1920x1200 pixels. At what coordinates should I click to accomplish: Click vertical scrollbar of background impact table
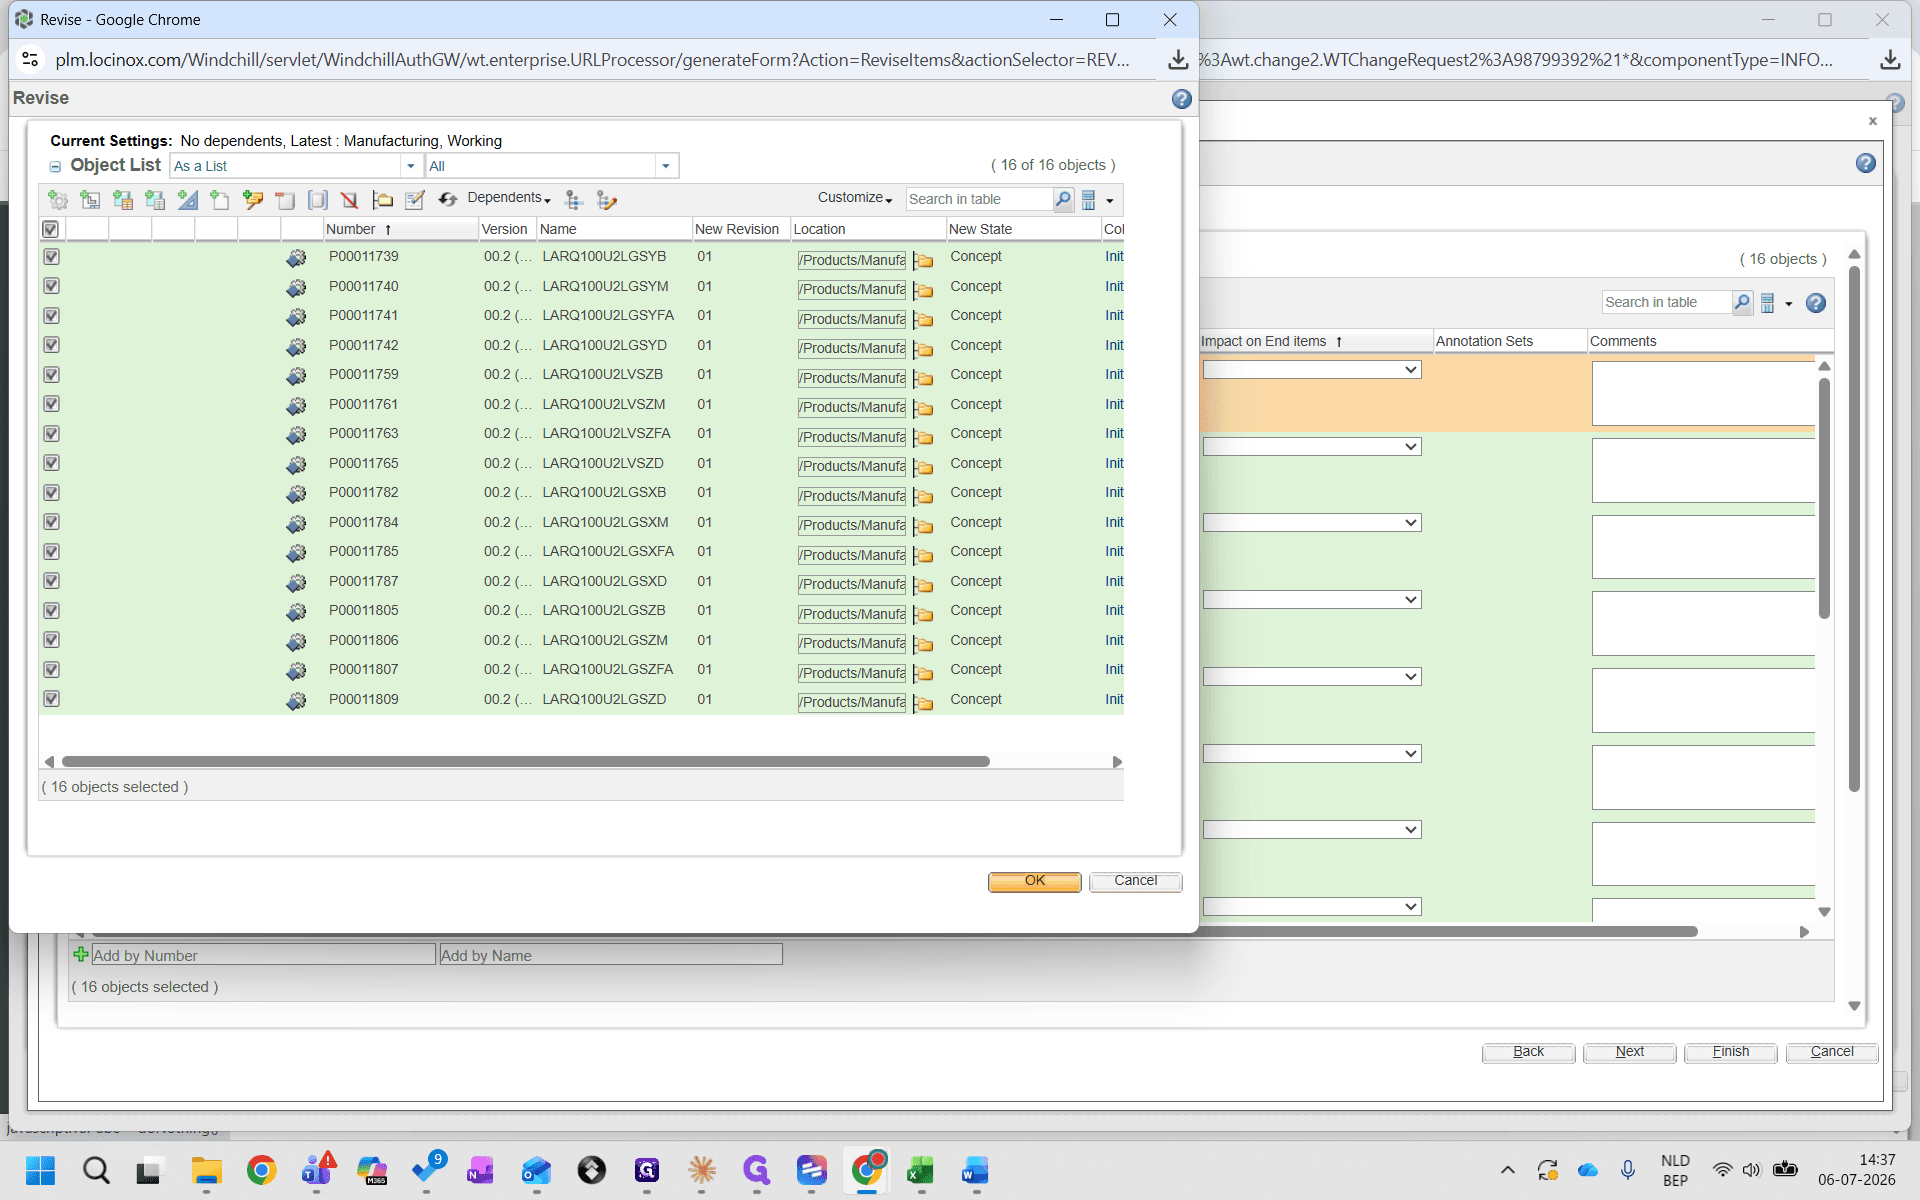1824,498
